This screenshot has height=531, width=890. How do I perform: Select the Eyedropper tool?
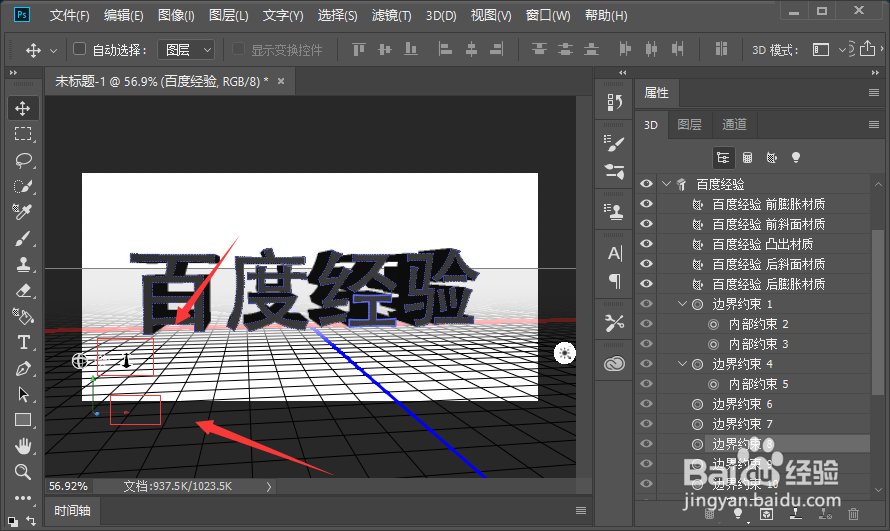(23, 212)
